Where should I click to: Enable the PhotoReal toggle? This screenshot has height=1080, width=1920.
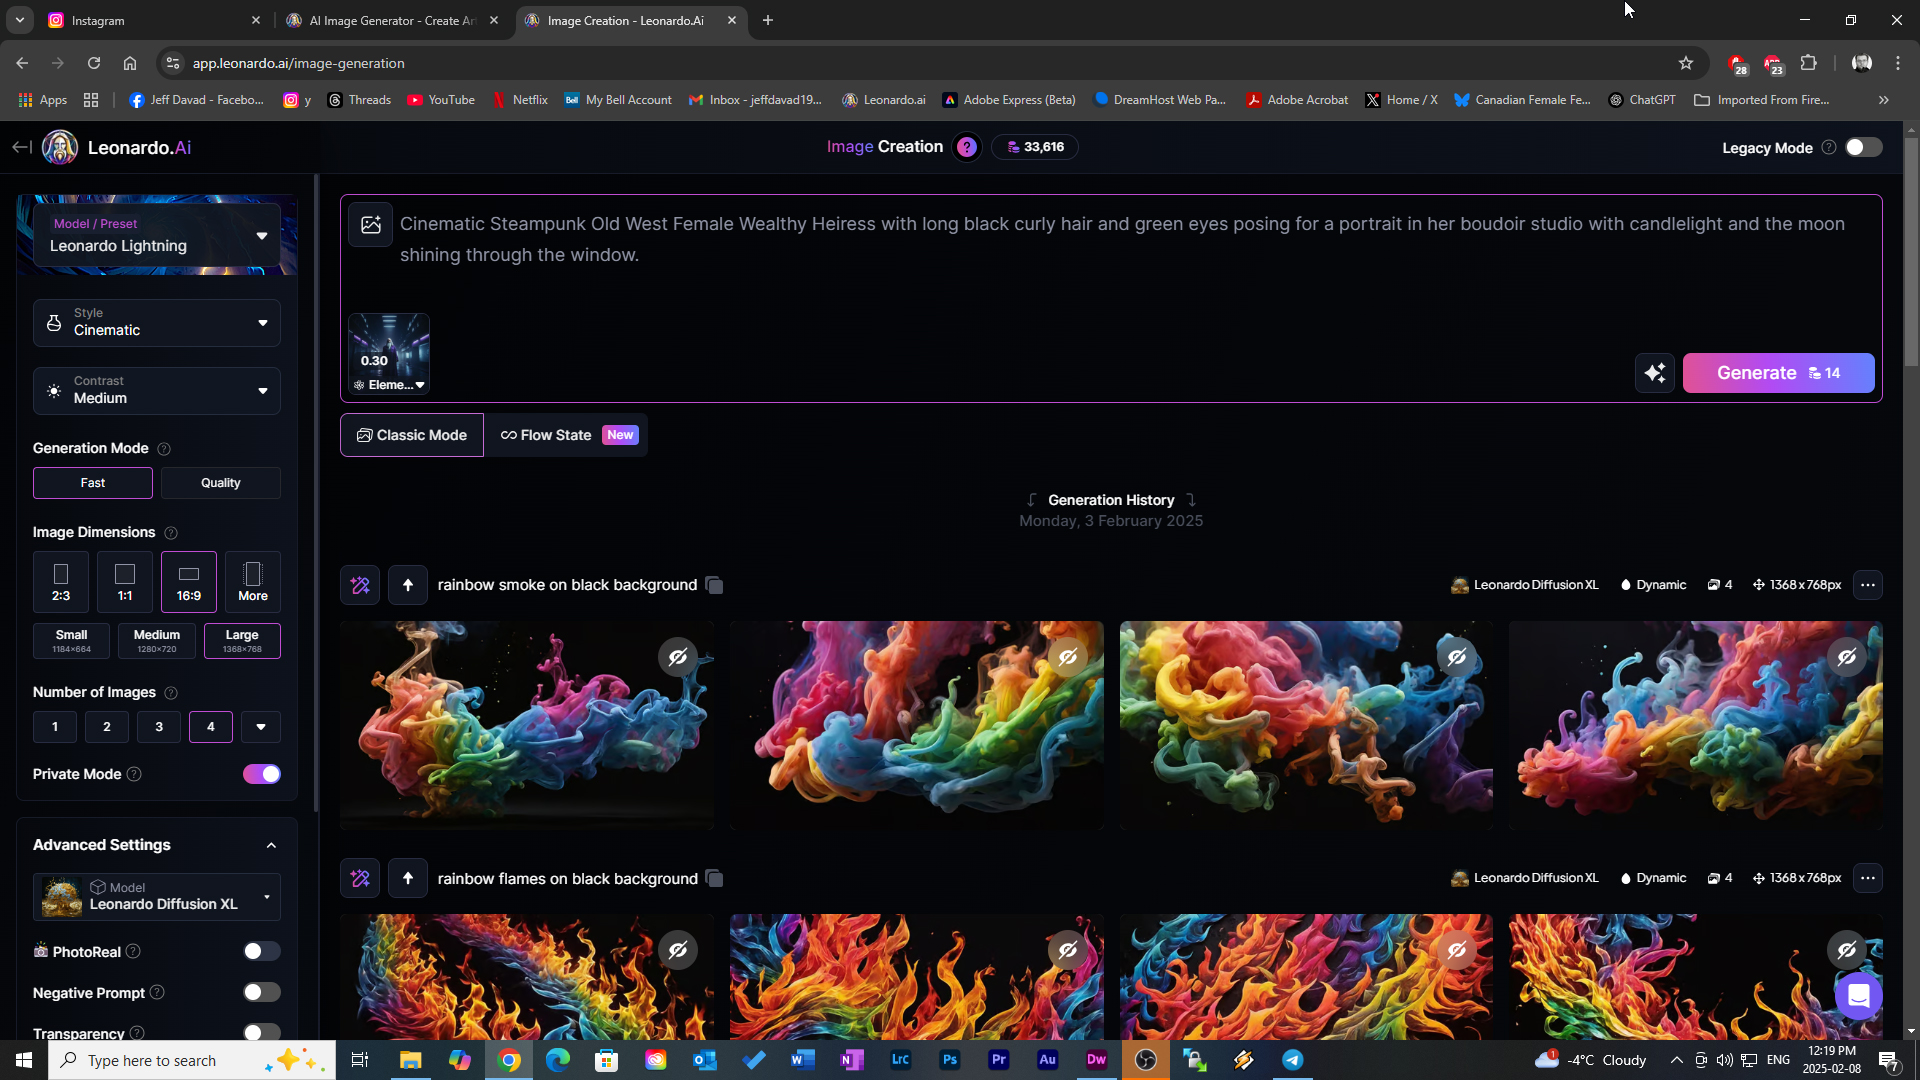click(262, 952)
